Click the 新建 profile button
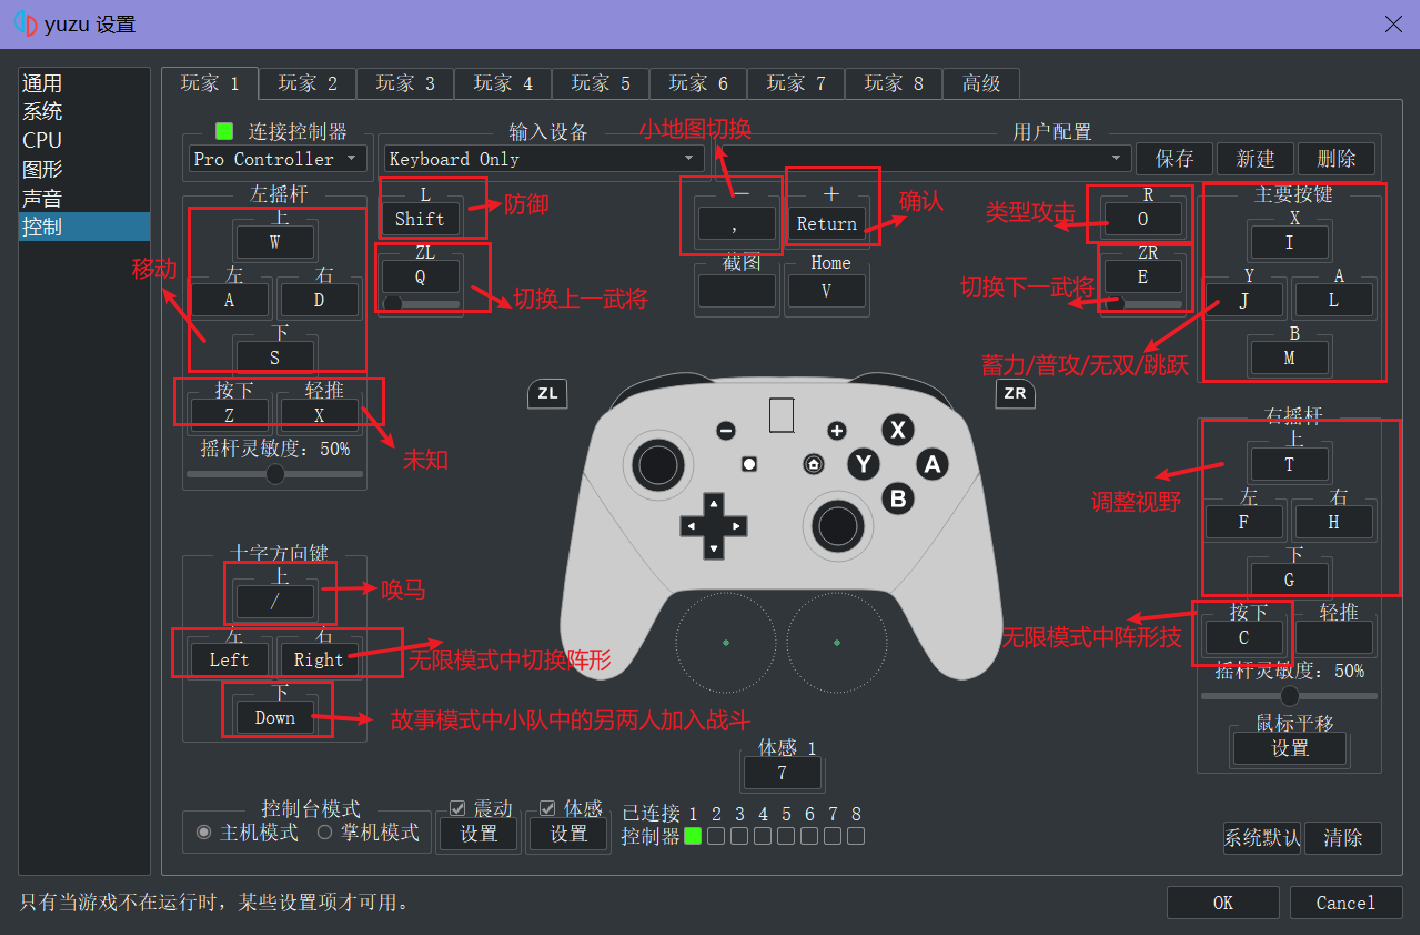The image size is (1420, 935). tap(1255, 159)
